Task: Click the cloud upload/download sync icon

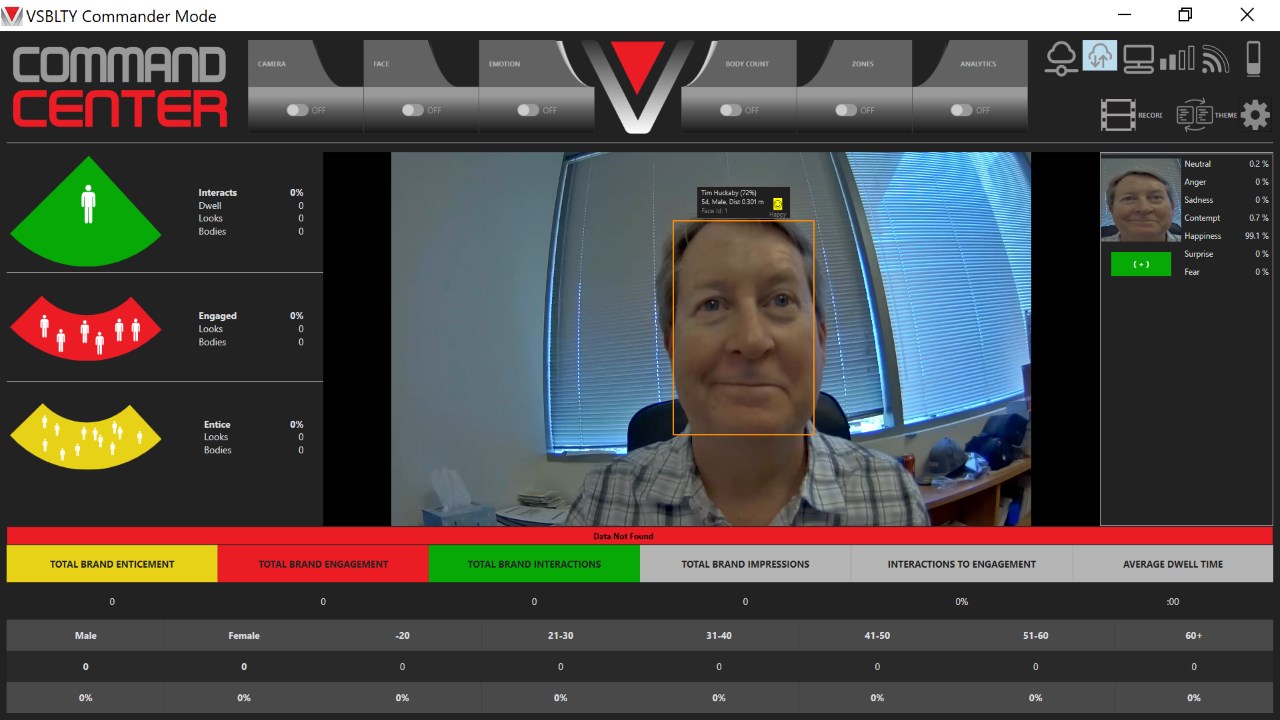Action: coord(1099,56)
